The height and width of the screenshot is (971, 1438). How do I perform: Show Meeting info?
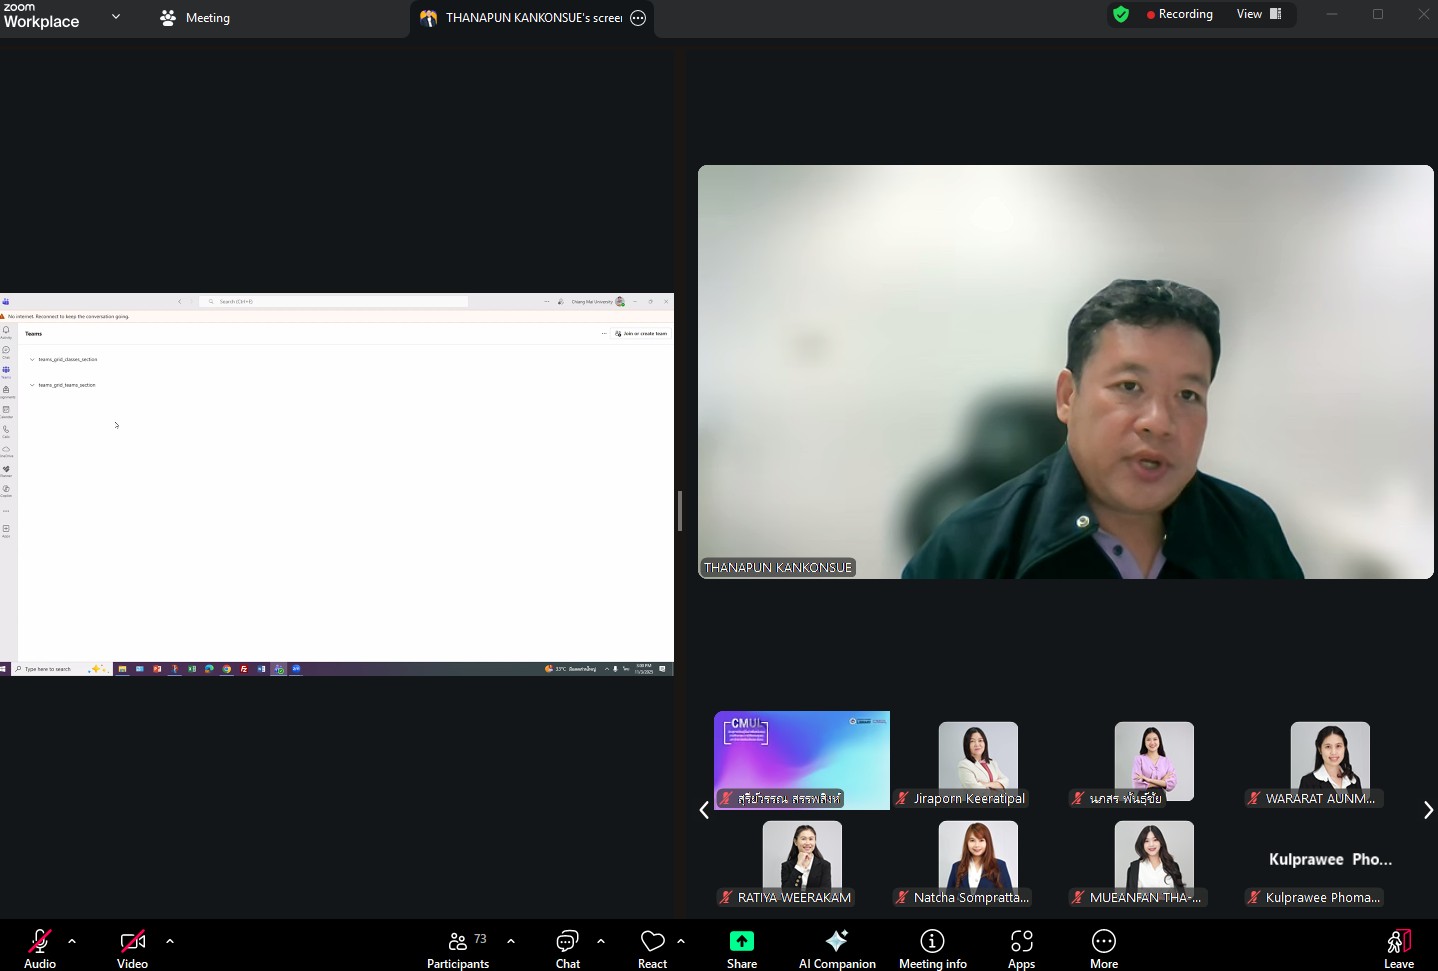click(932, 948)
